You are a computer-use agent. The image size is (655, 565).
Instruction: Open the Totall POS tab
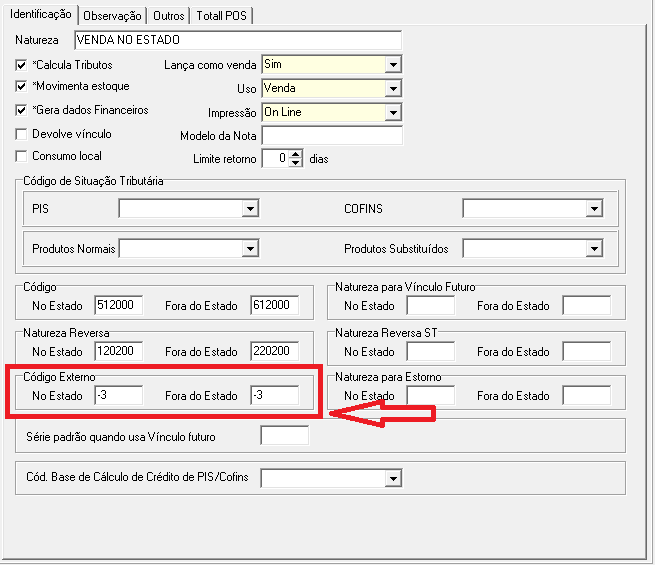point(221,16)
